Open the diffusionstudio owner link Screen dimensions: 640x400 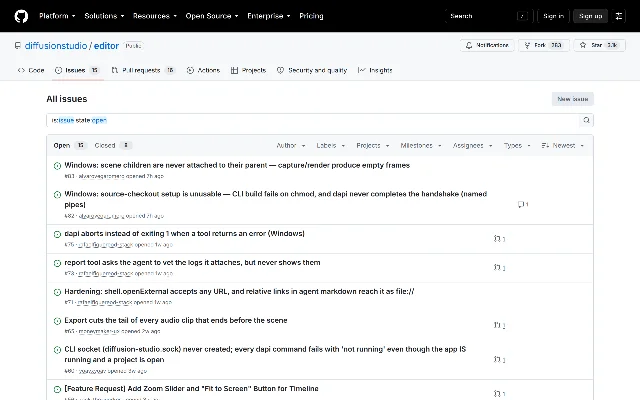(56, 46)
